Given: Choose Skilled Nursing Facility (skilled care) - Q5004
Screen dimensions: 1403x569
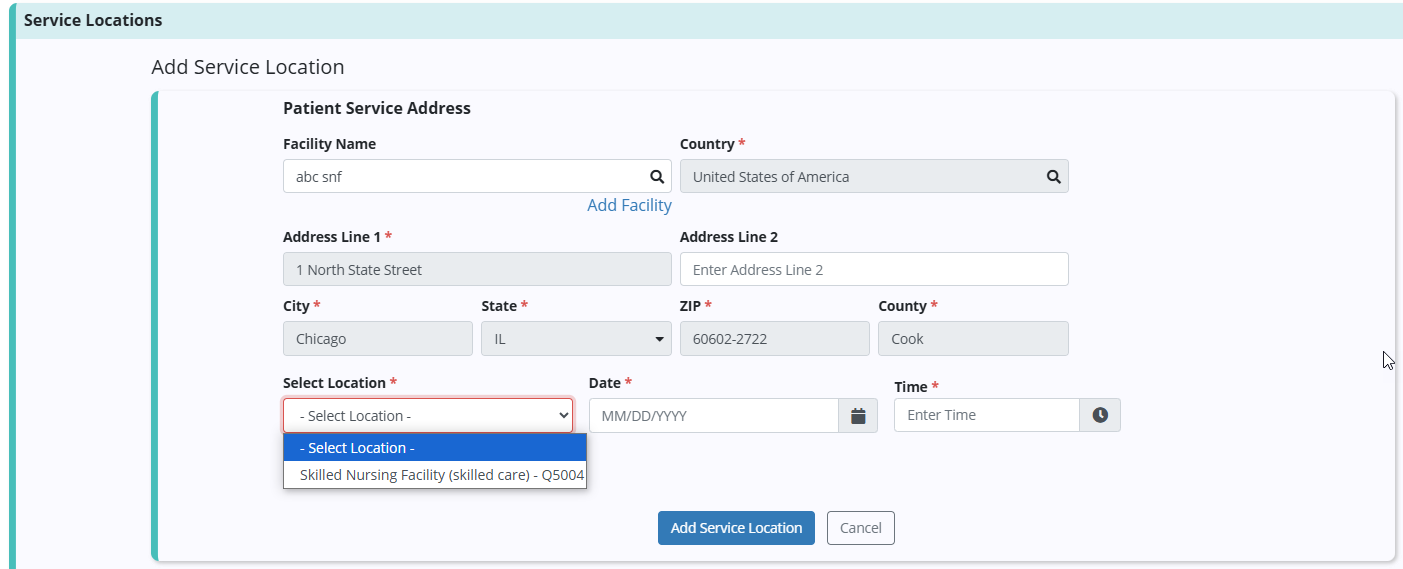Looking at the screenshot, I should click(x=441, y=475).
